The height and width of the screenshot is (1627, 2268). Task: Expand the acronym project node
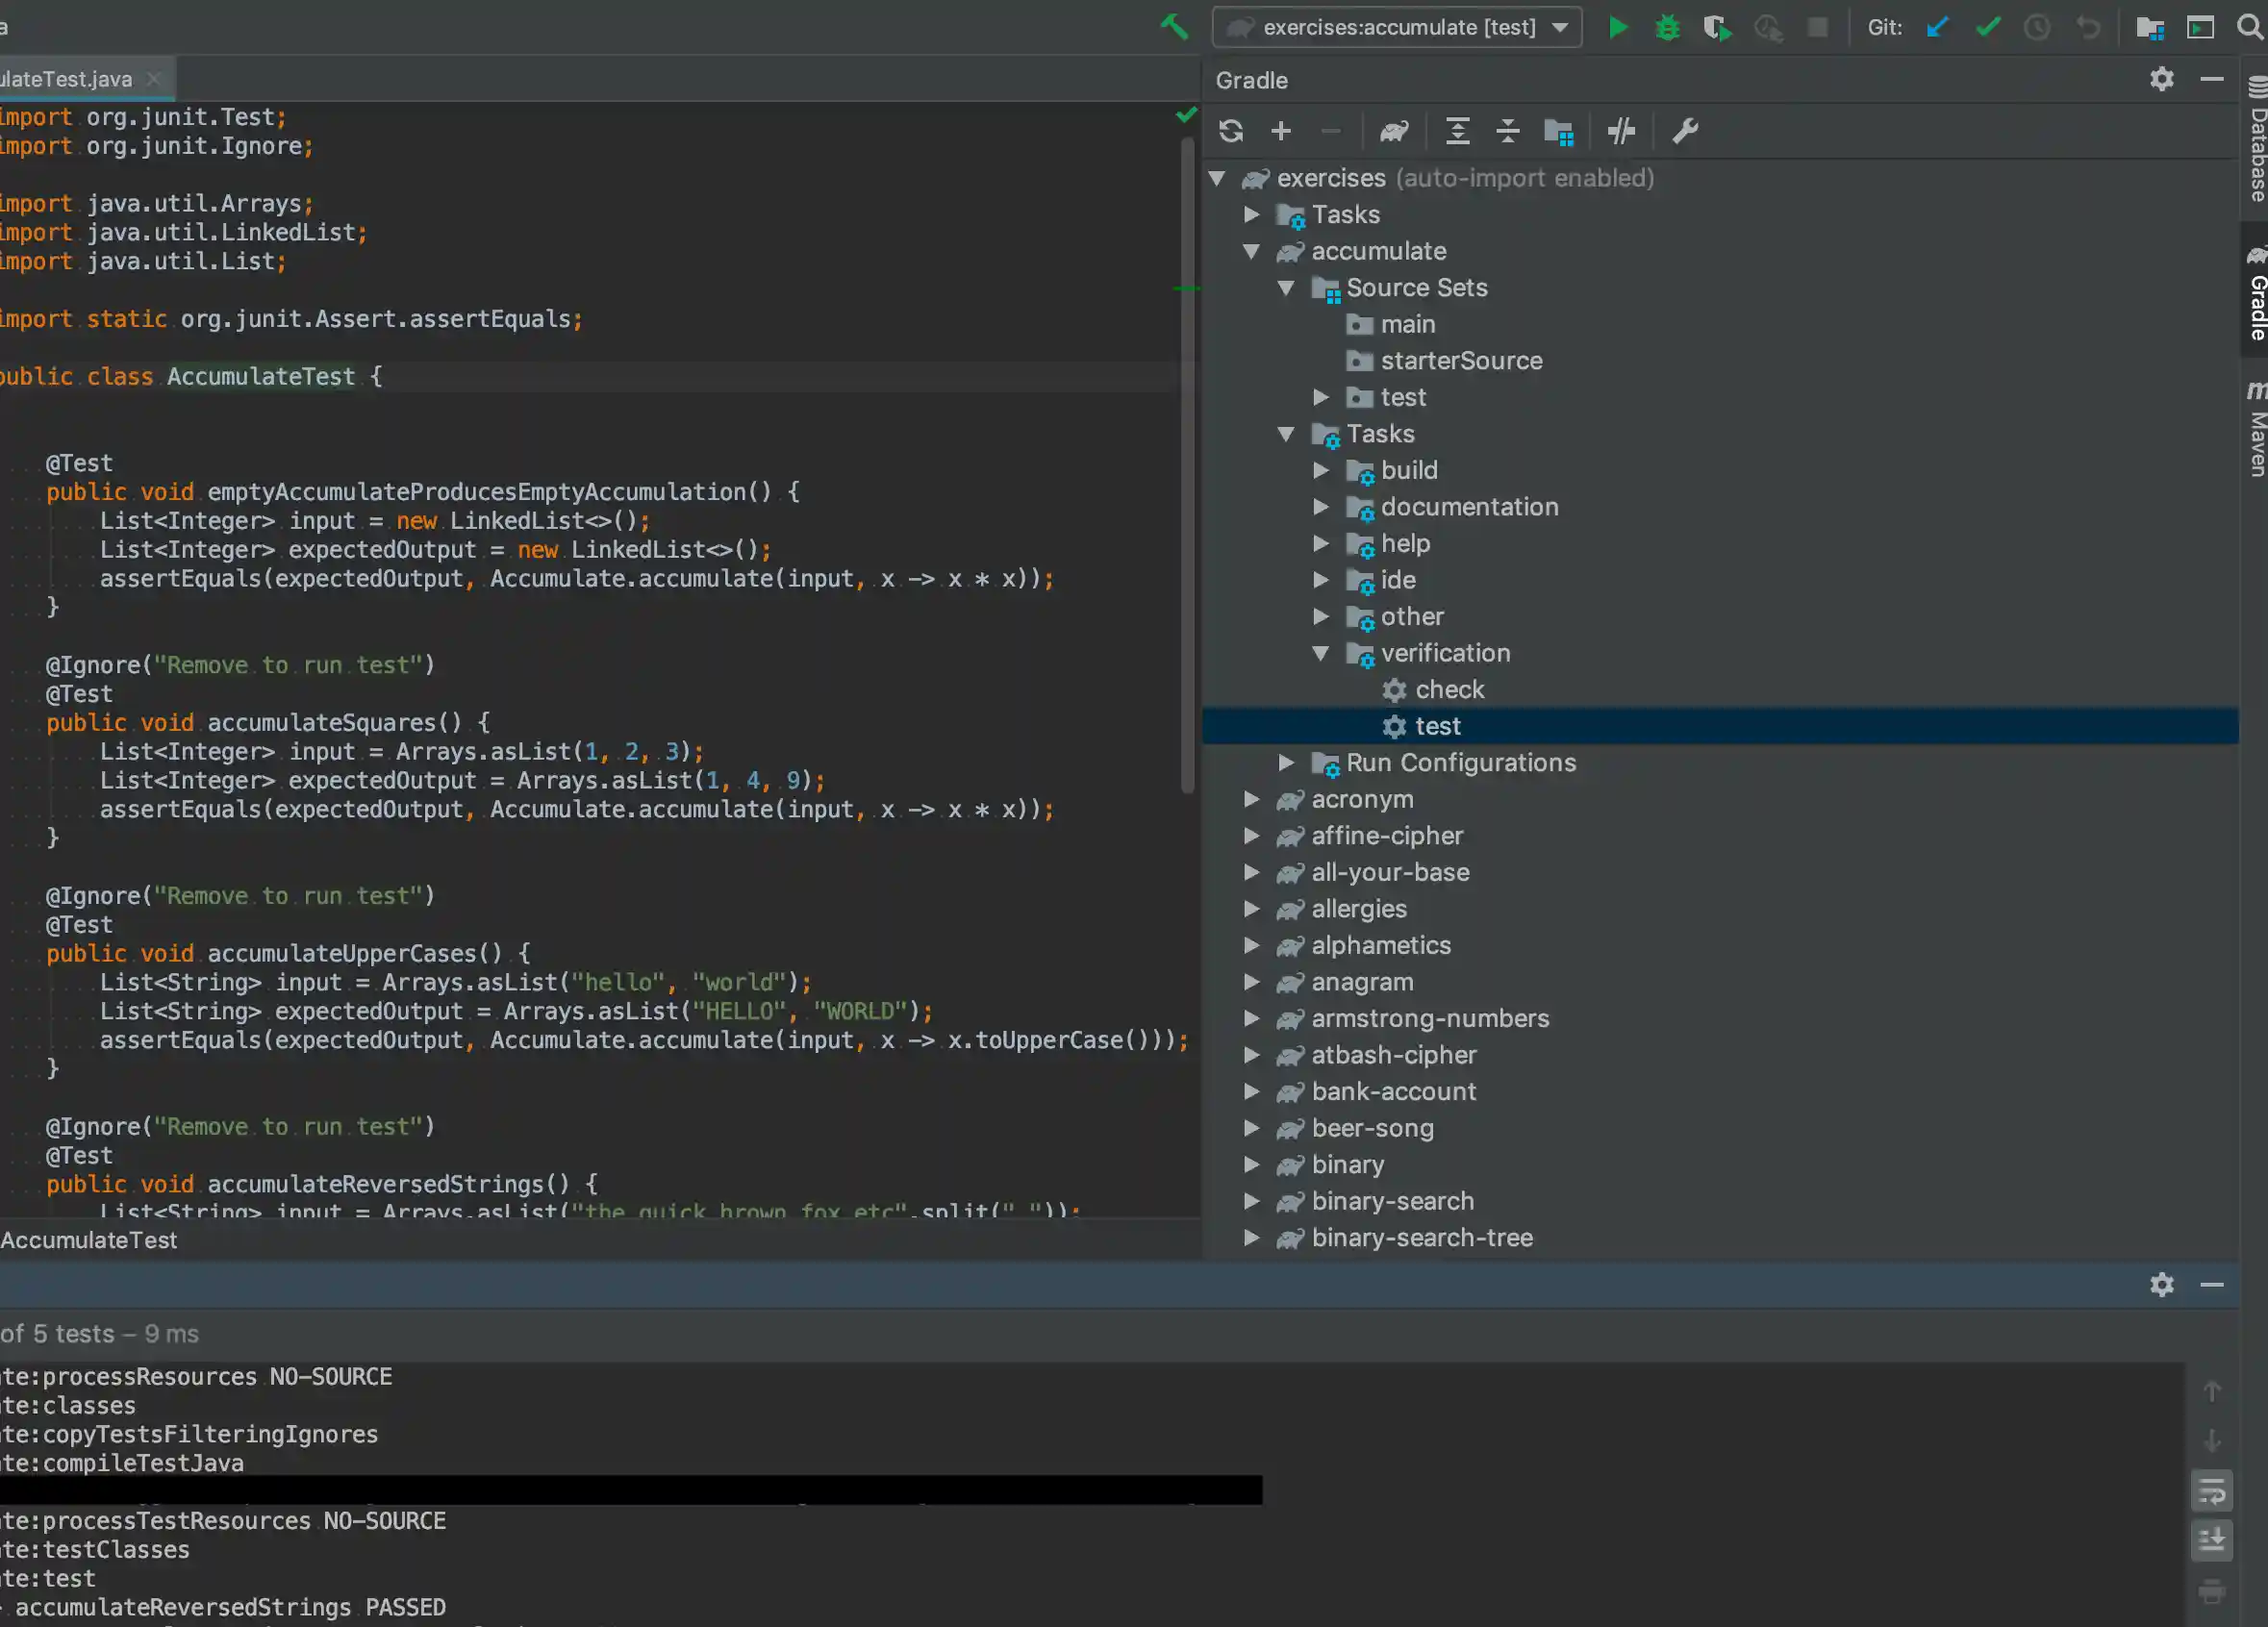coord(1251,799)
